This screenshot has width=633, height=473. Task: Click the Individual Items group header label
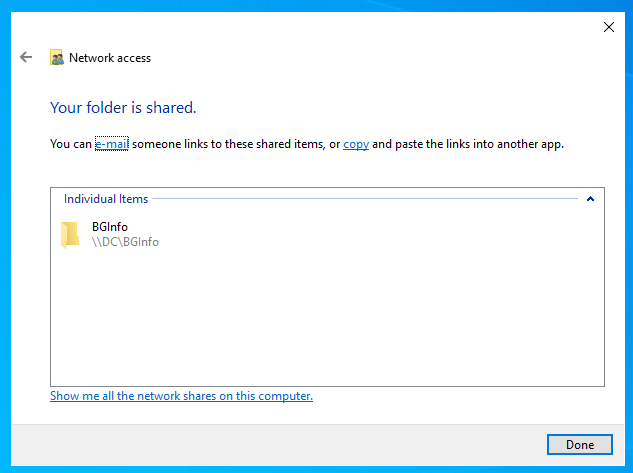106,199
